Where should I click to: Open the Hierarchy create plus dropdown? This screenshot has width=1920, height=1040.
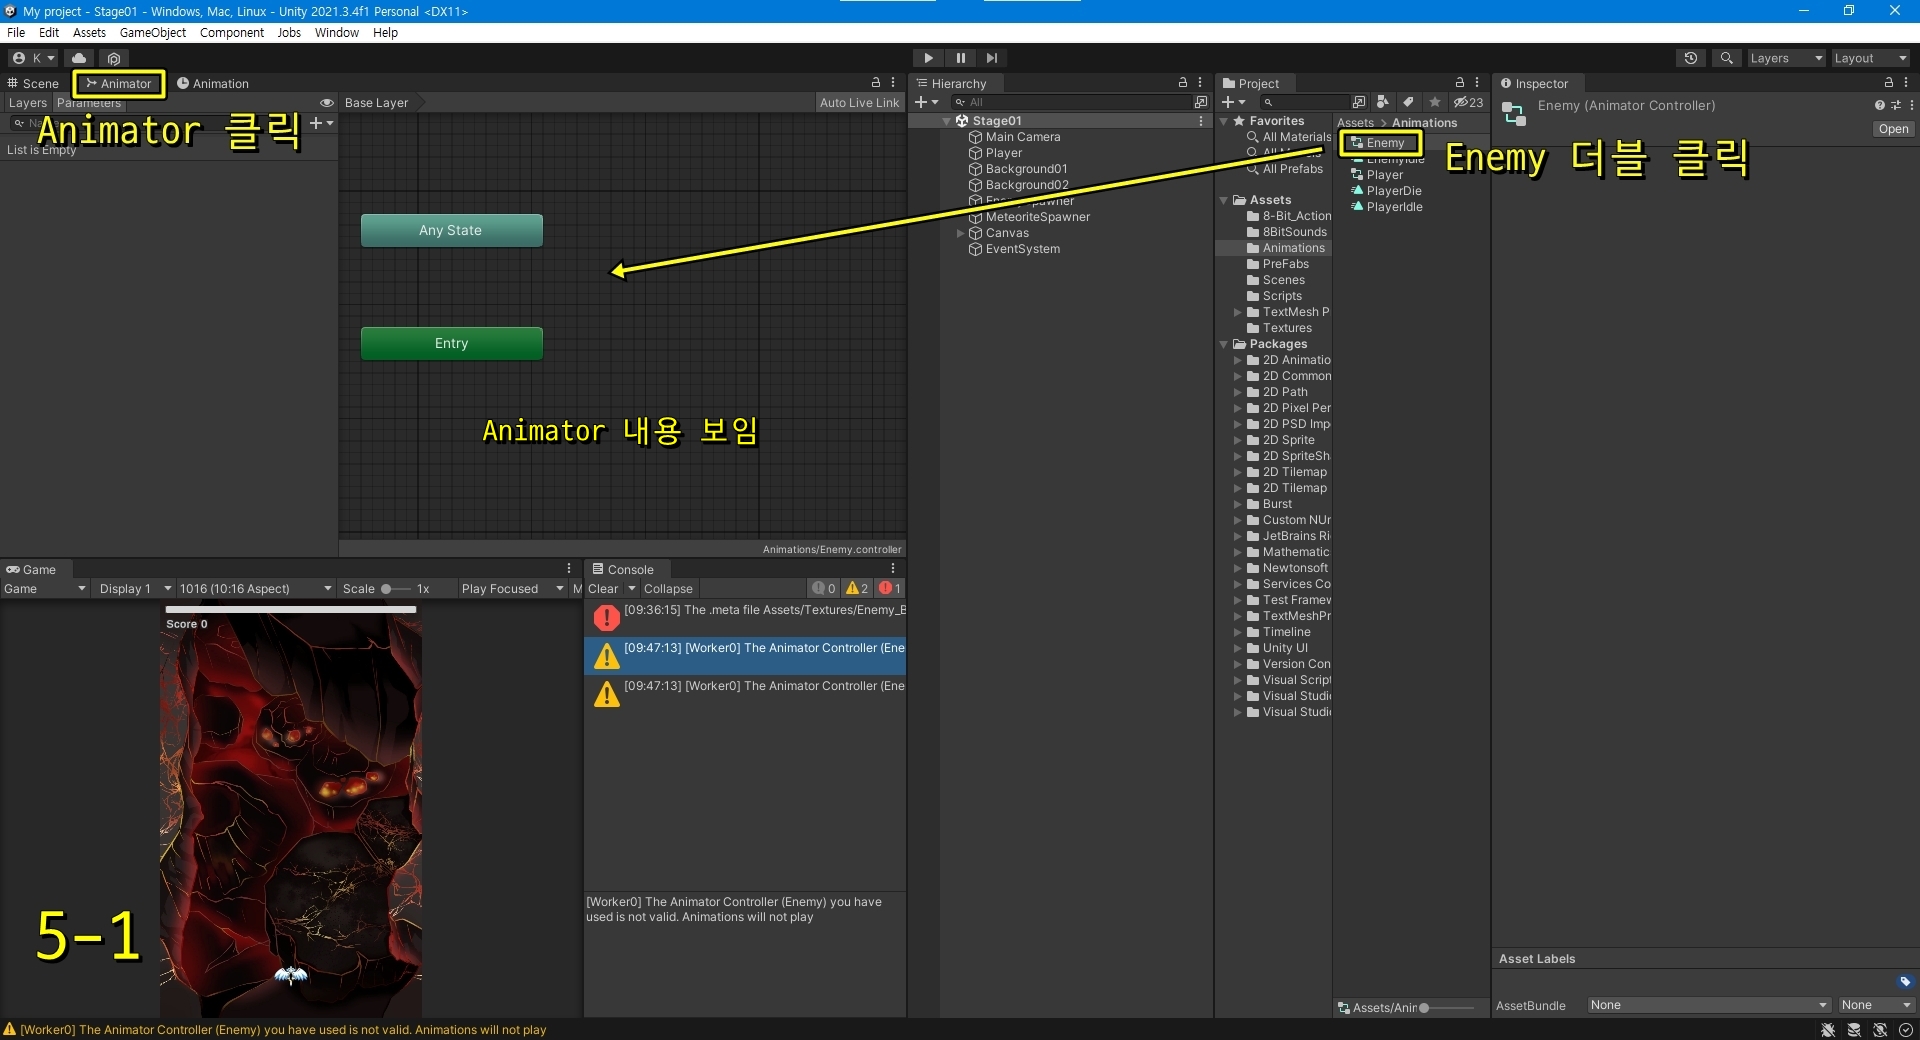tap(927, 102)
